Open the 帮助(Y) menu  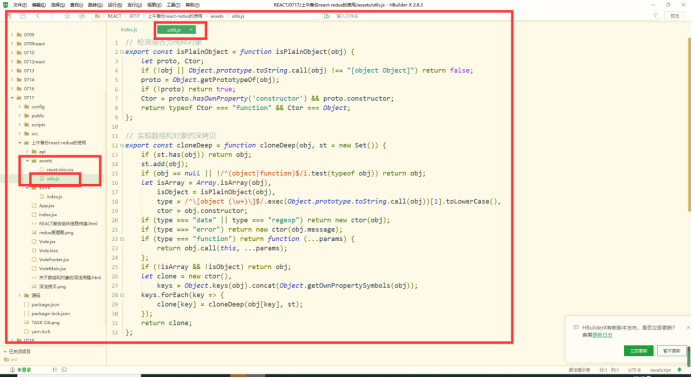tap(192, 5)
